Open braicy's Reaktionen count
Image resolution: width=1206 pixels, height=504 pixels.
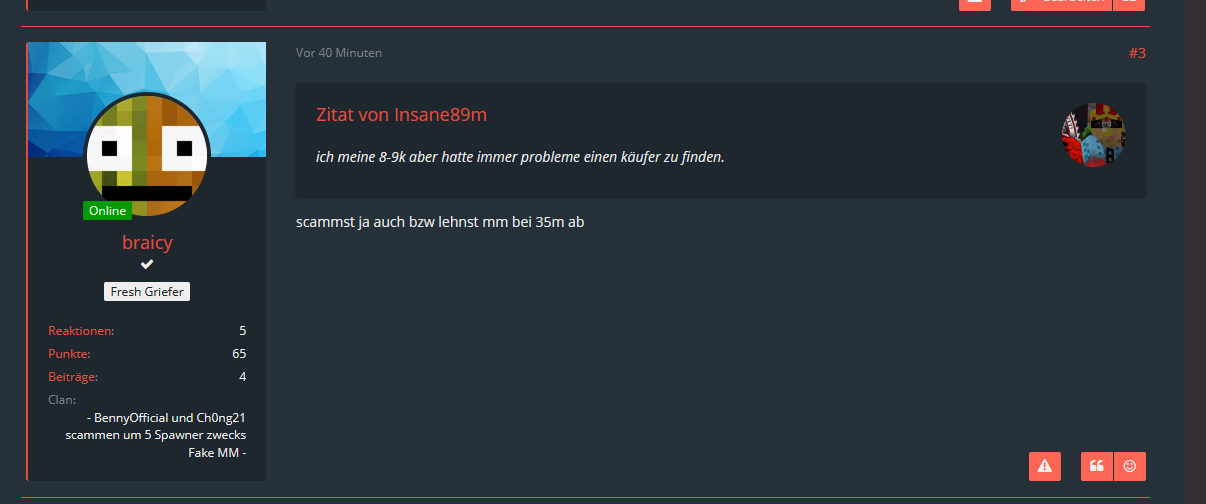(147, 330)
